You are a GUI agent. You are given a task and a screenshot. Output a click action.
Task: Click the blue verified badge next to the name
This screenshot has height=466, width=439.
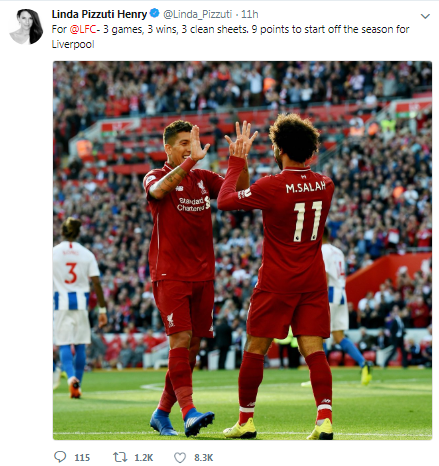click(154, 14)
